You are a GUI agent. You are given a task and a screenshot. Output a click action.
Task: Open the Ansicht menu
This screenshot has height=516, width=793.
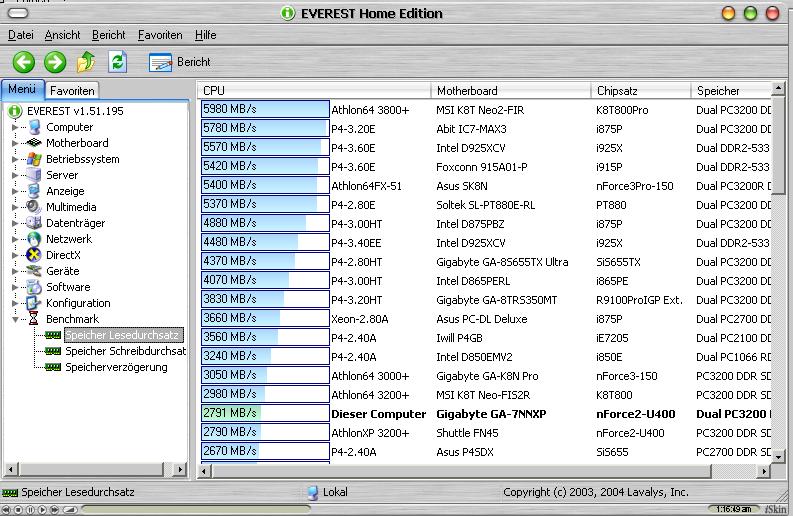pyautogui.click(x=62, y=35)
